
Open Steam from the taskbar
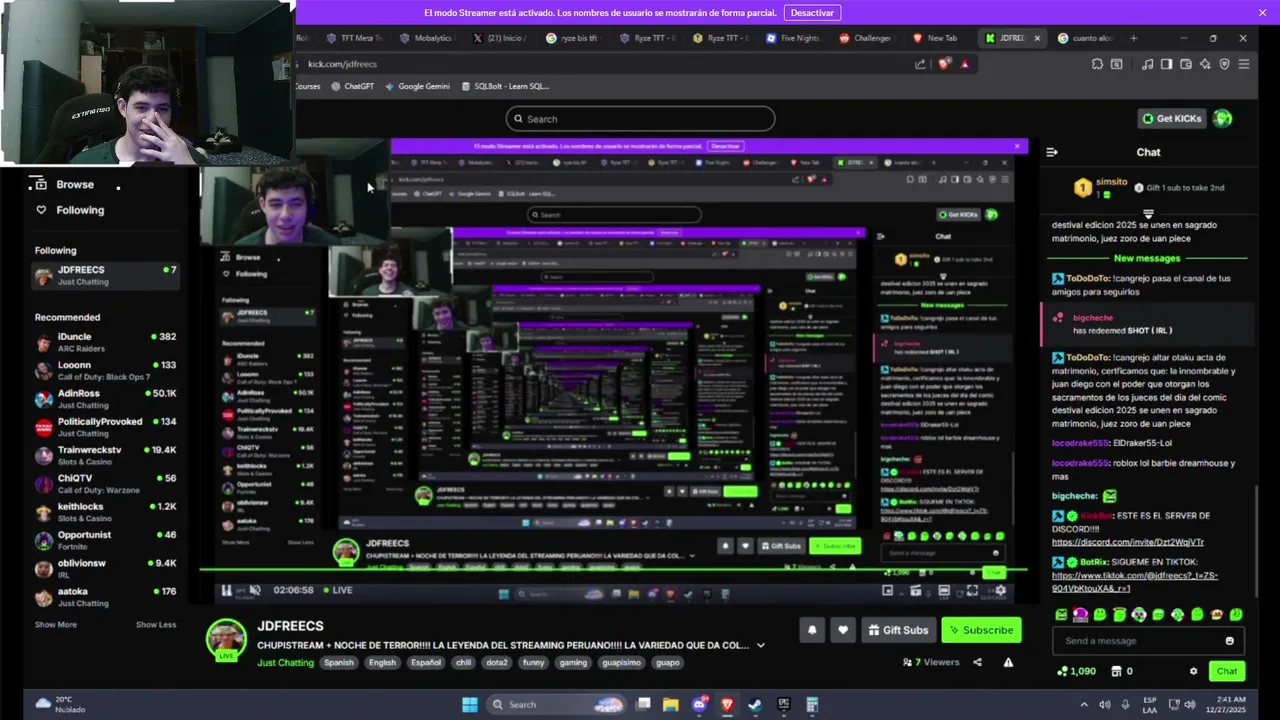(755, 705)
